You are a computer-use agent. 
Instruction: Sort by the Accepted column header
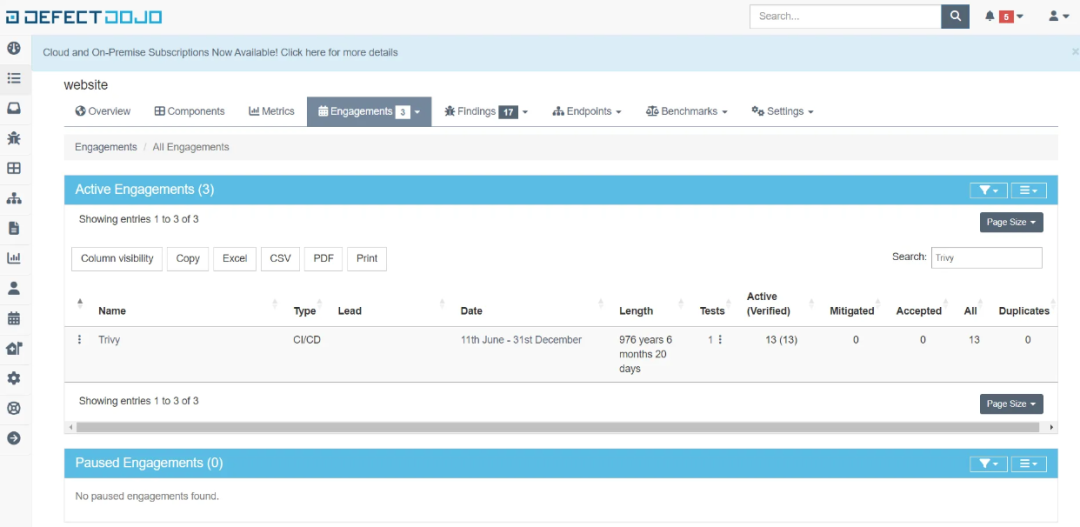919,311
